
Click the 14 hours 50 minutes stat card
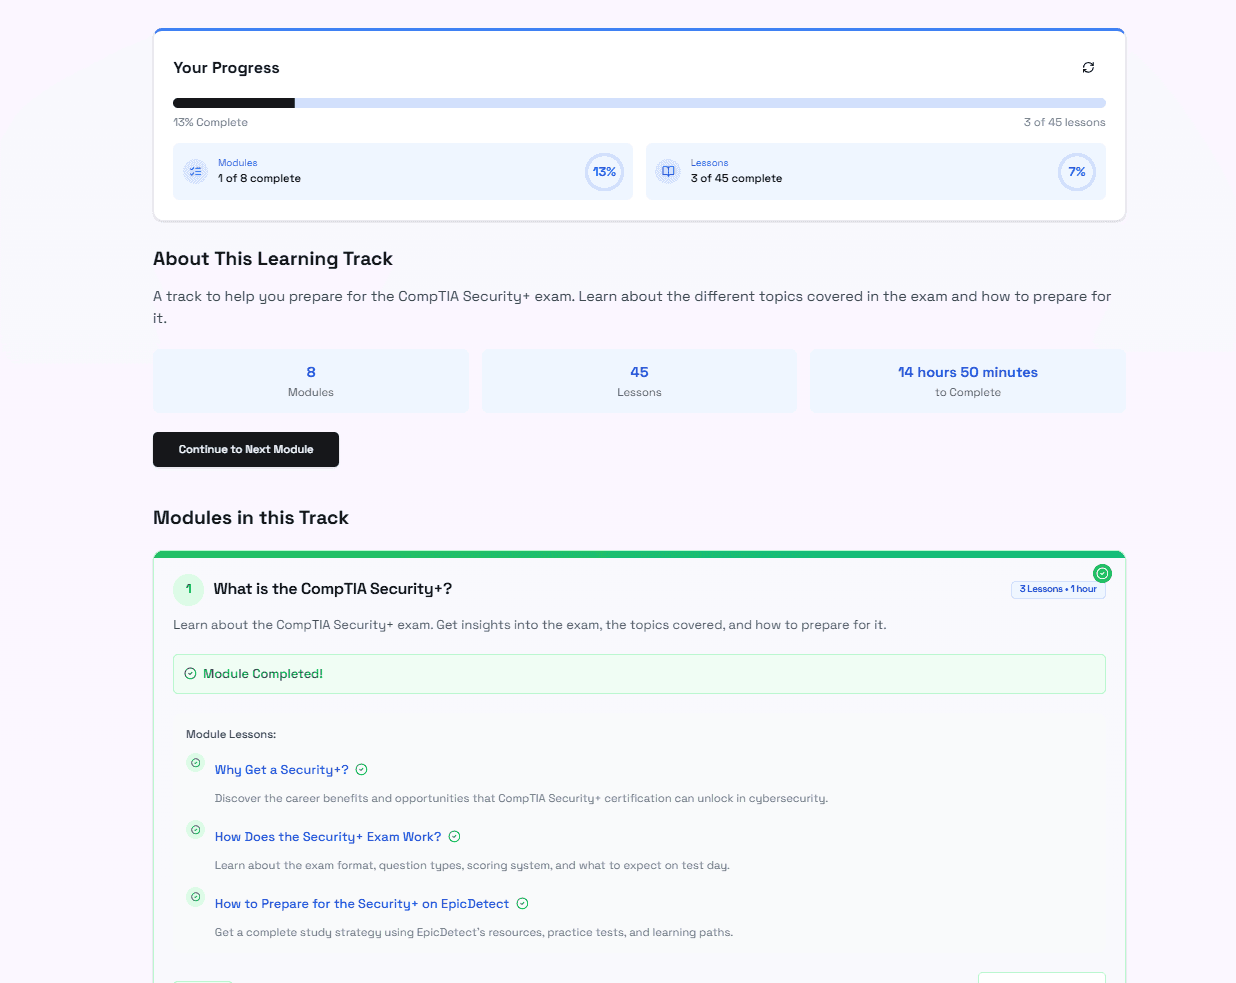967,380
